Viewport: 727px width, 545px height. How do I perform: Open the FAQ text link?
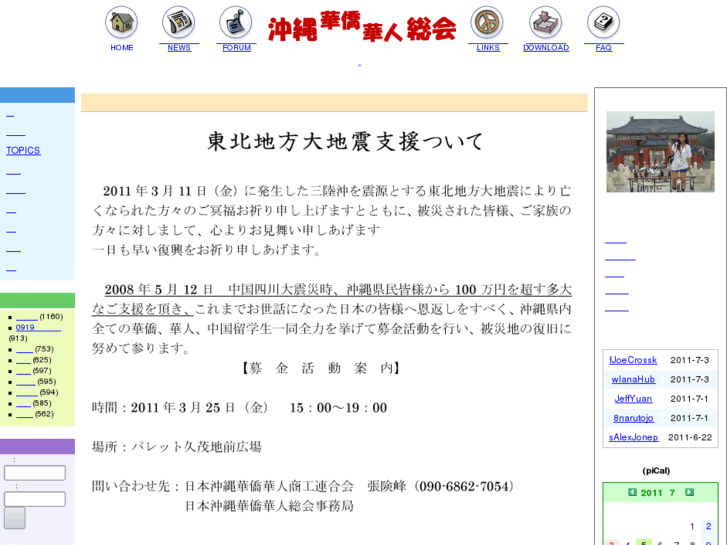point(603,48)
